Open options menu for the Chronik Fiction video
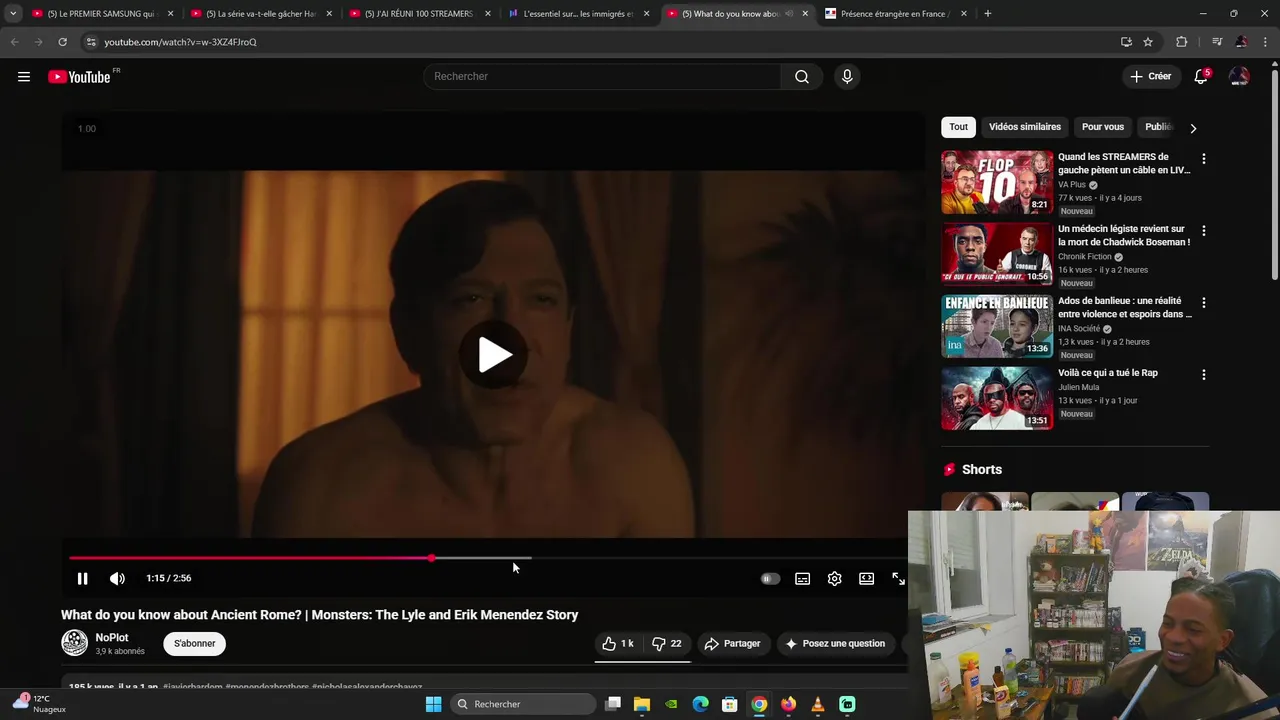This screenshot has height=720, width=1280. [1203, 231]
